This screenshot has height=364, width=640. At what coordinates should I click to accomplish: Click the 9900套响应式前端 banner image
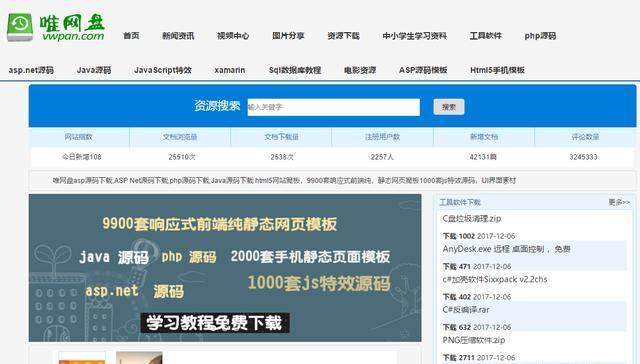click(225, 268)
